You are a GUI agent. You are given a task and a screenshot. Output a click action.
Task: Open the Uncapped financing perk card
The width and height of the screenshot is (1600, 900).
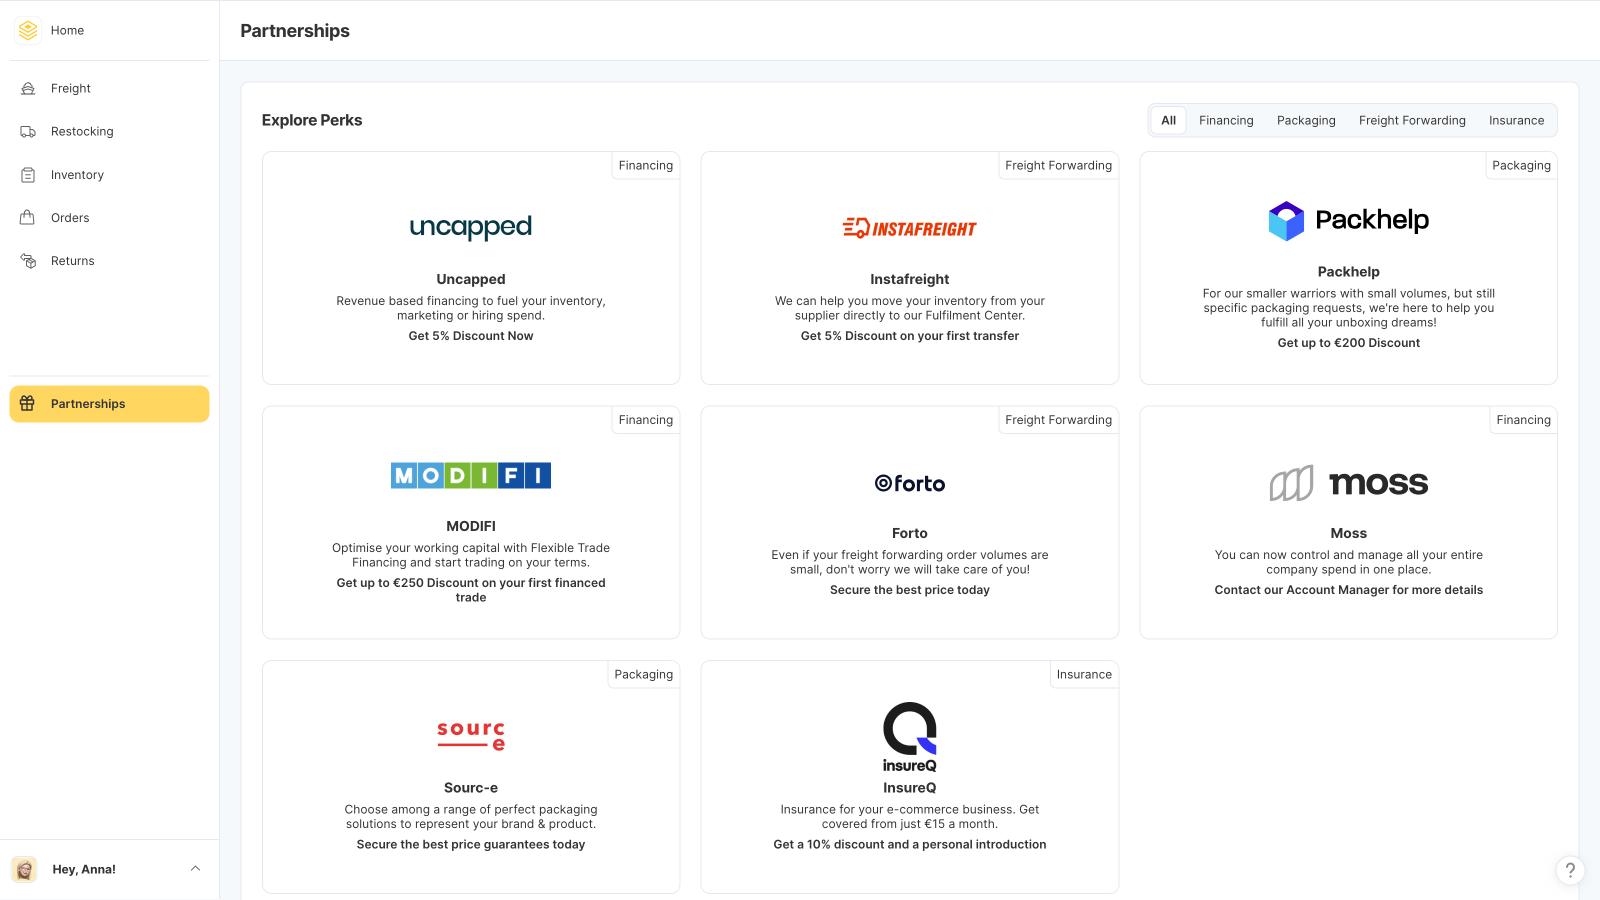tap(470, 267)
